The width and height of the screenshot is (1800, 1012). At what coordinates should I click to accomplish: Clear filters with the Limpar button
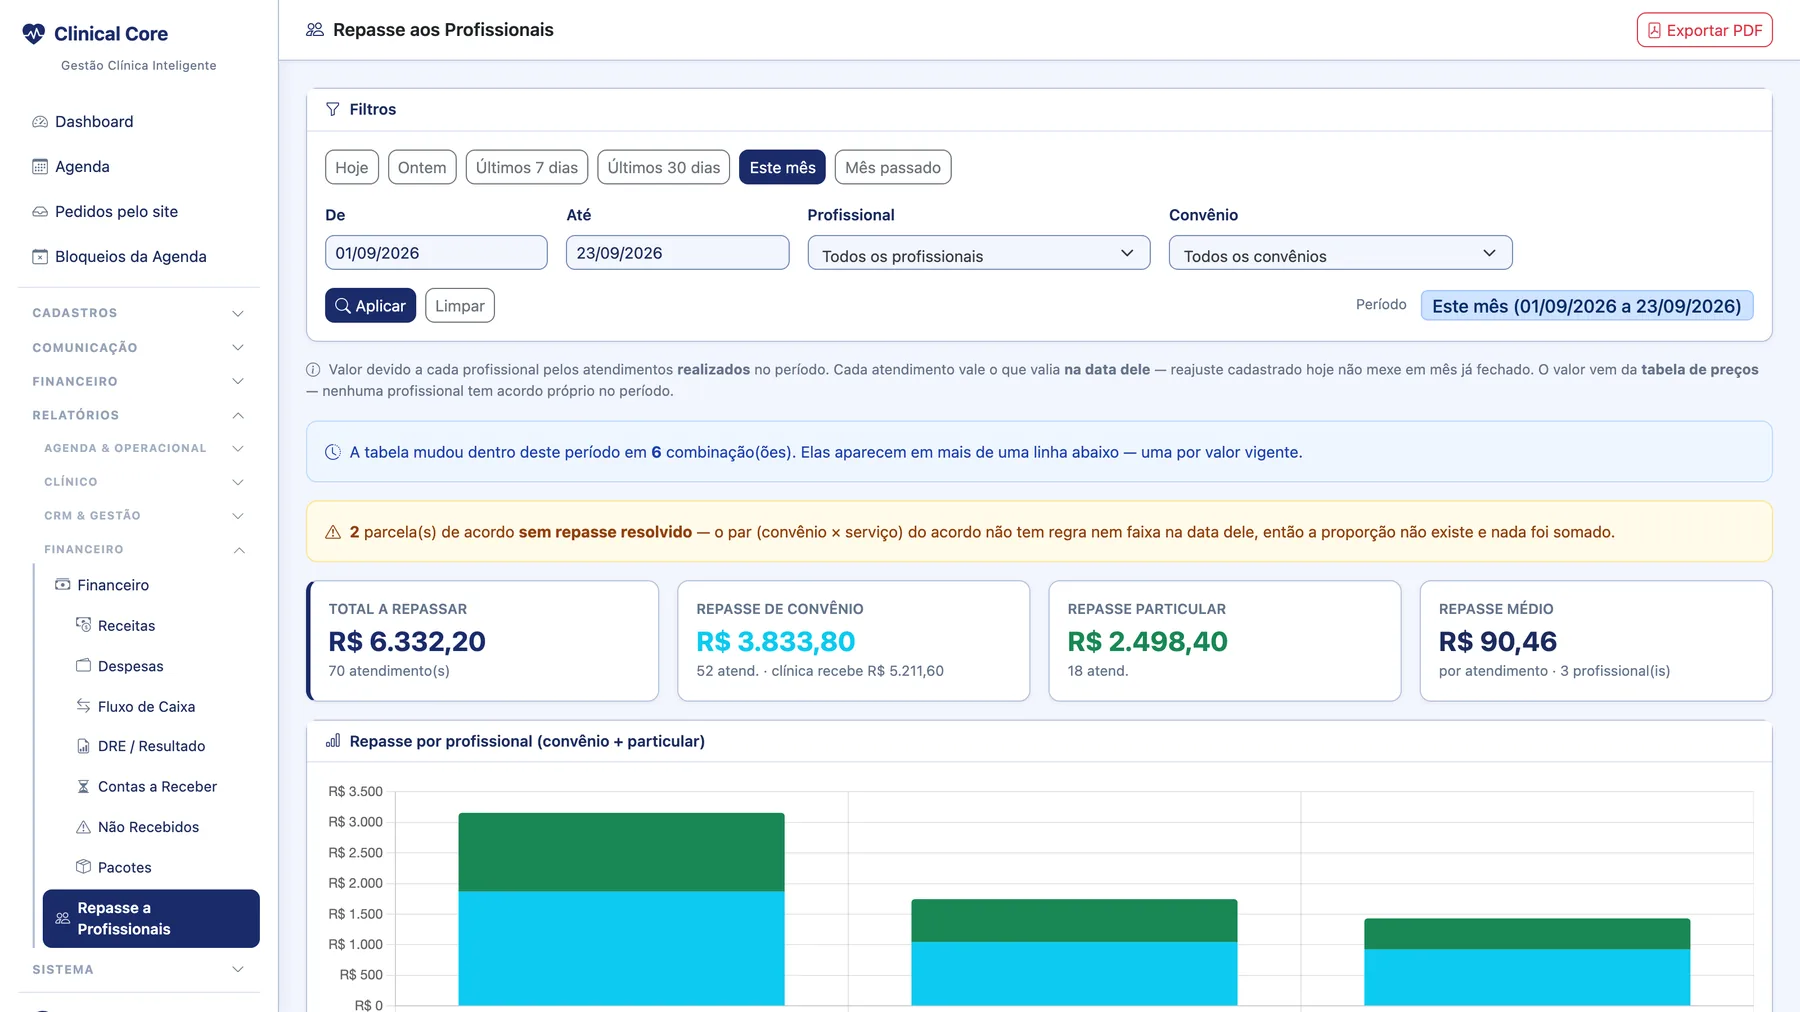pos(460,306)
